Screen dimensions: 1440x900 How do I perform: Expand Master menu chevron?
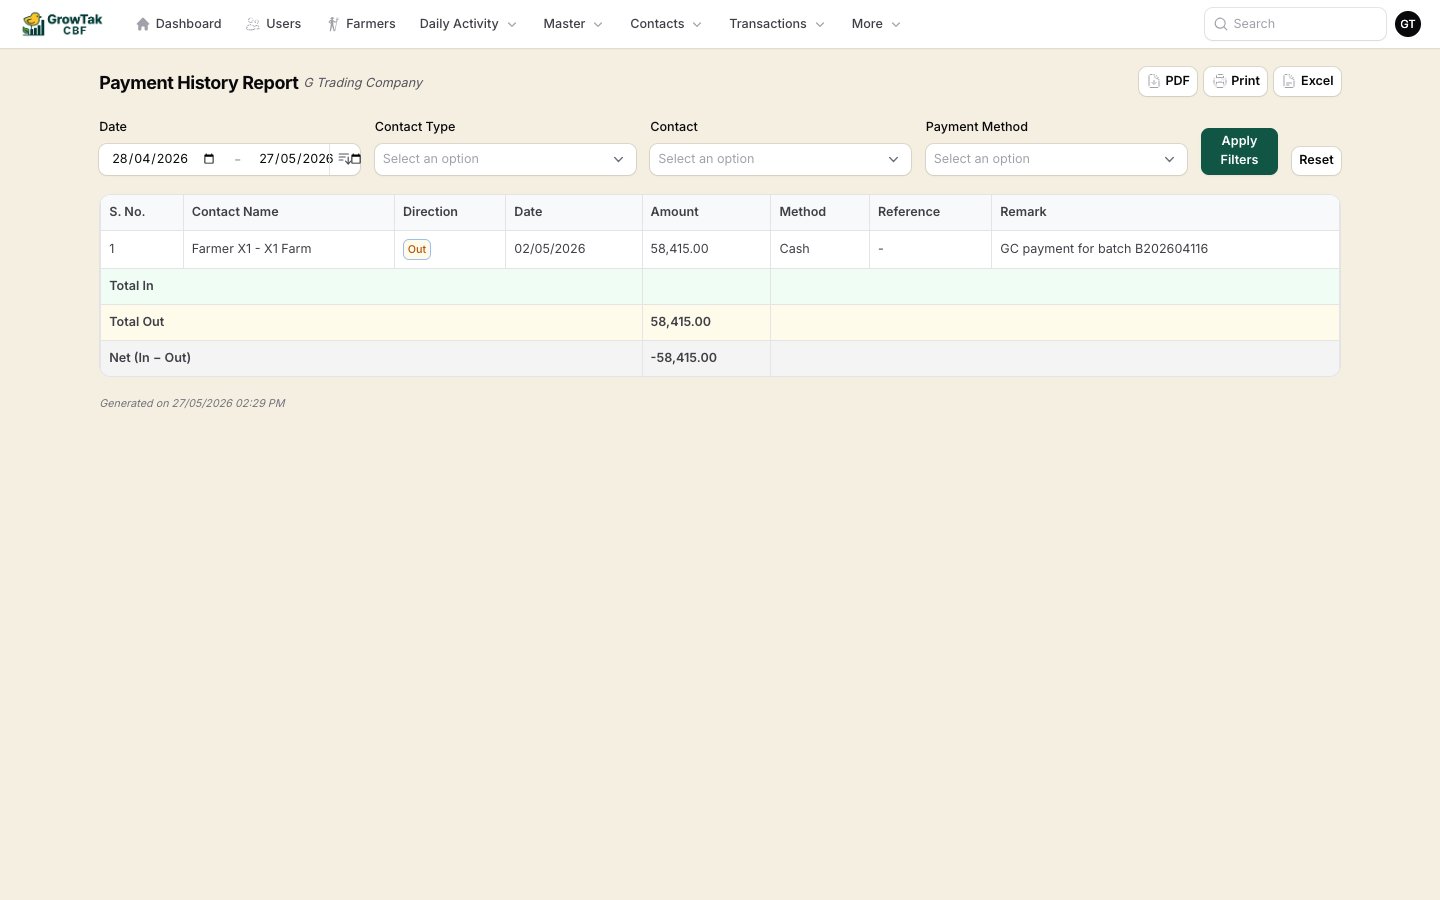click(598, 24)
